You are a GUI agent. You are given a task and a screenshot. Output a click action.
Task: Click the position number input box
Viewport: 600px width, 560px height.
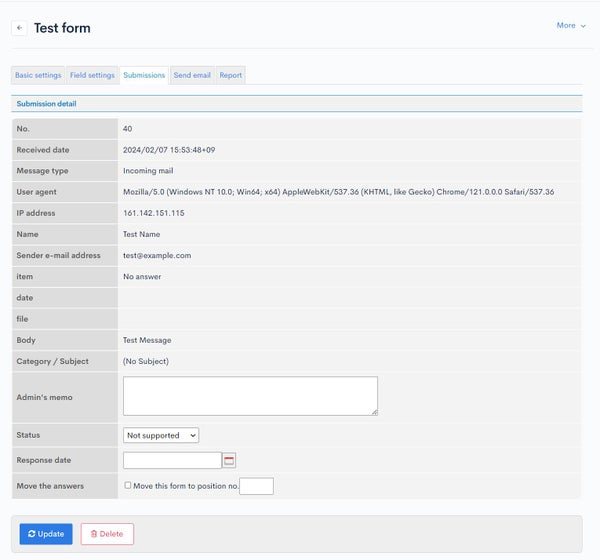pos(256,486)
